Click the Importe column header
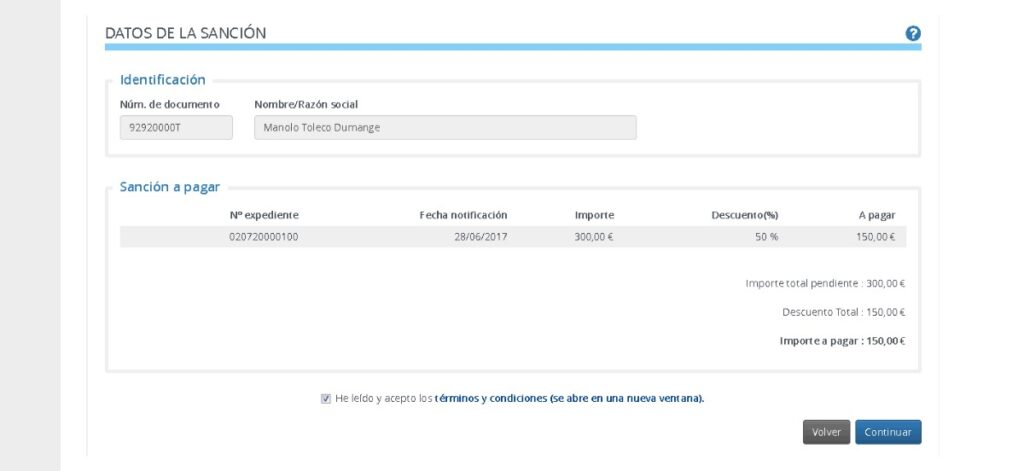This screenshot has height=471, width=1024. tap(594, 215)
